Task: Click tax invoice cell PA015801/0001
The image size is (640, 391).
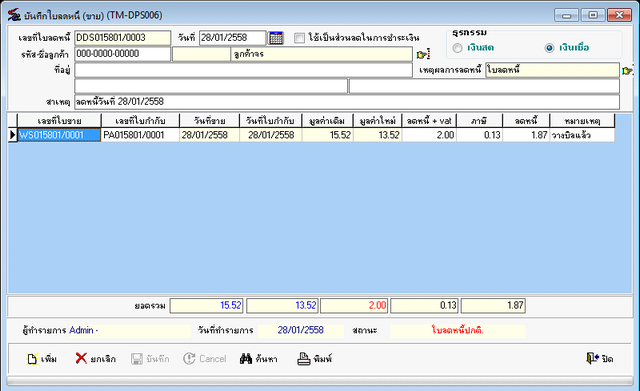Action: [140, 135]
